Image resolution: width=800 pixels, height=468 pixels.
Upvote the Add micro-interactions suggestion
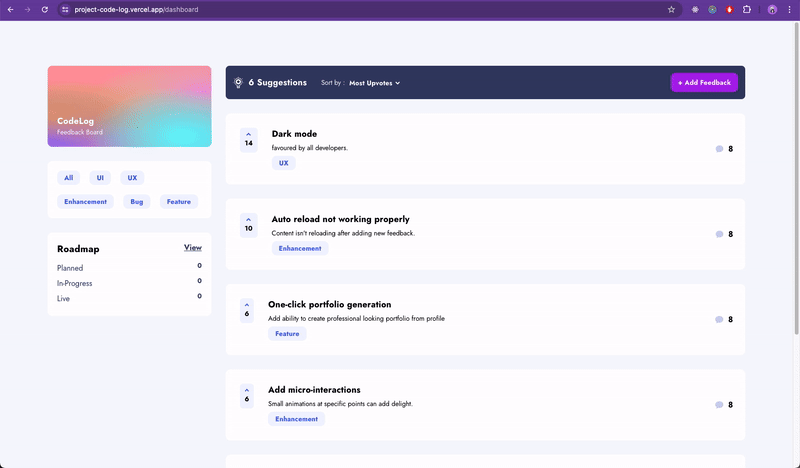(x=247, y=394)
